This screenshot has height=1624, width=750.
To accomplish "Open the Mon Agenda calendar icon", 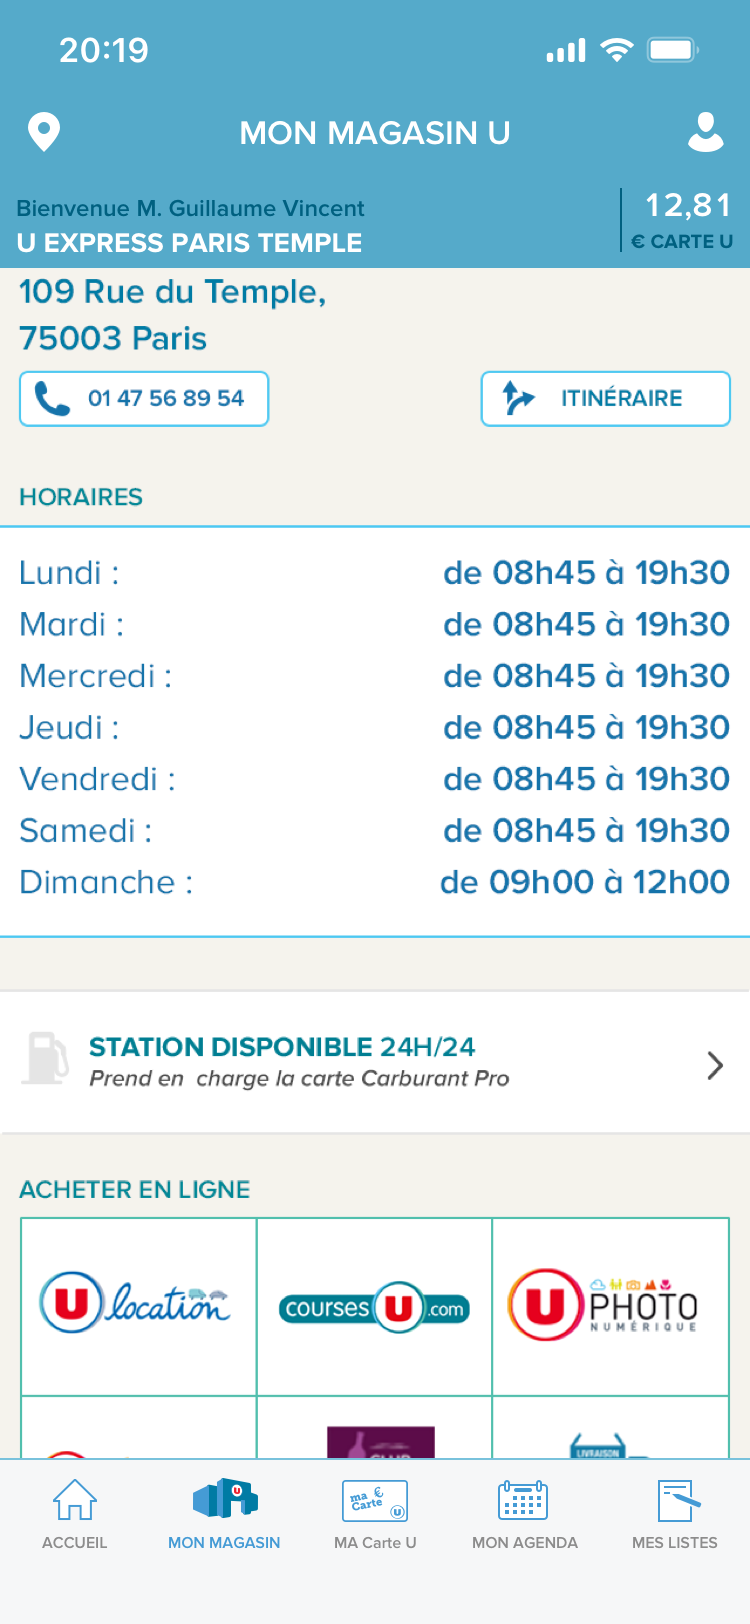I will [523, 1500].
